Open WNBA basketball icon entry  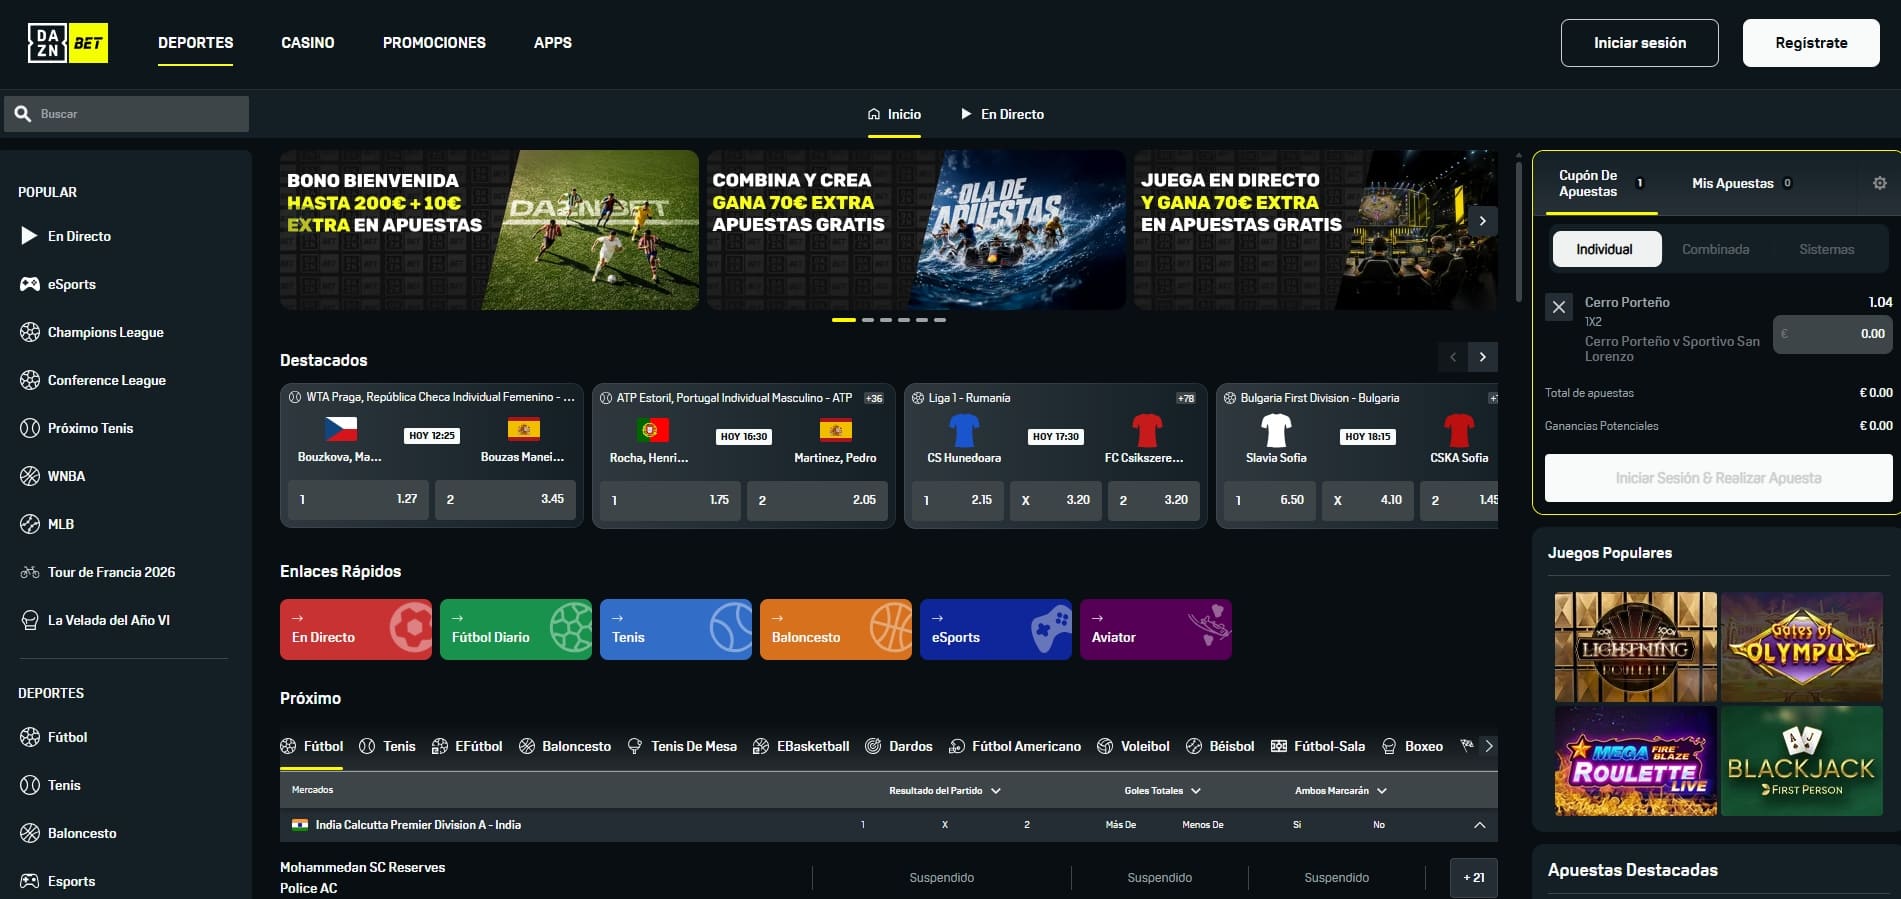tap(30, 476)
